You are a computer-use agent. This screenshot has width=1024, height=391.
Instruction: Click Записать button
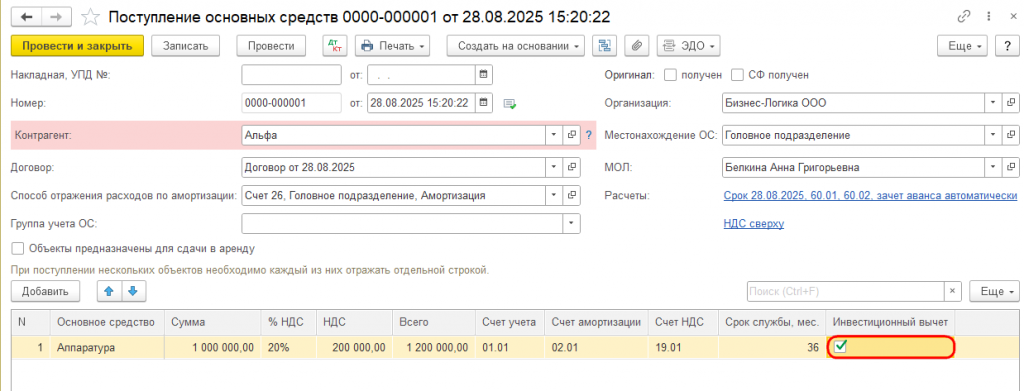click(185, 46)
